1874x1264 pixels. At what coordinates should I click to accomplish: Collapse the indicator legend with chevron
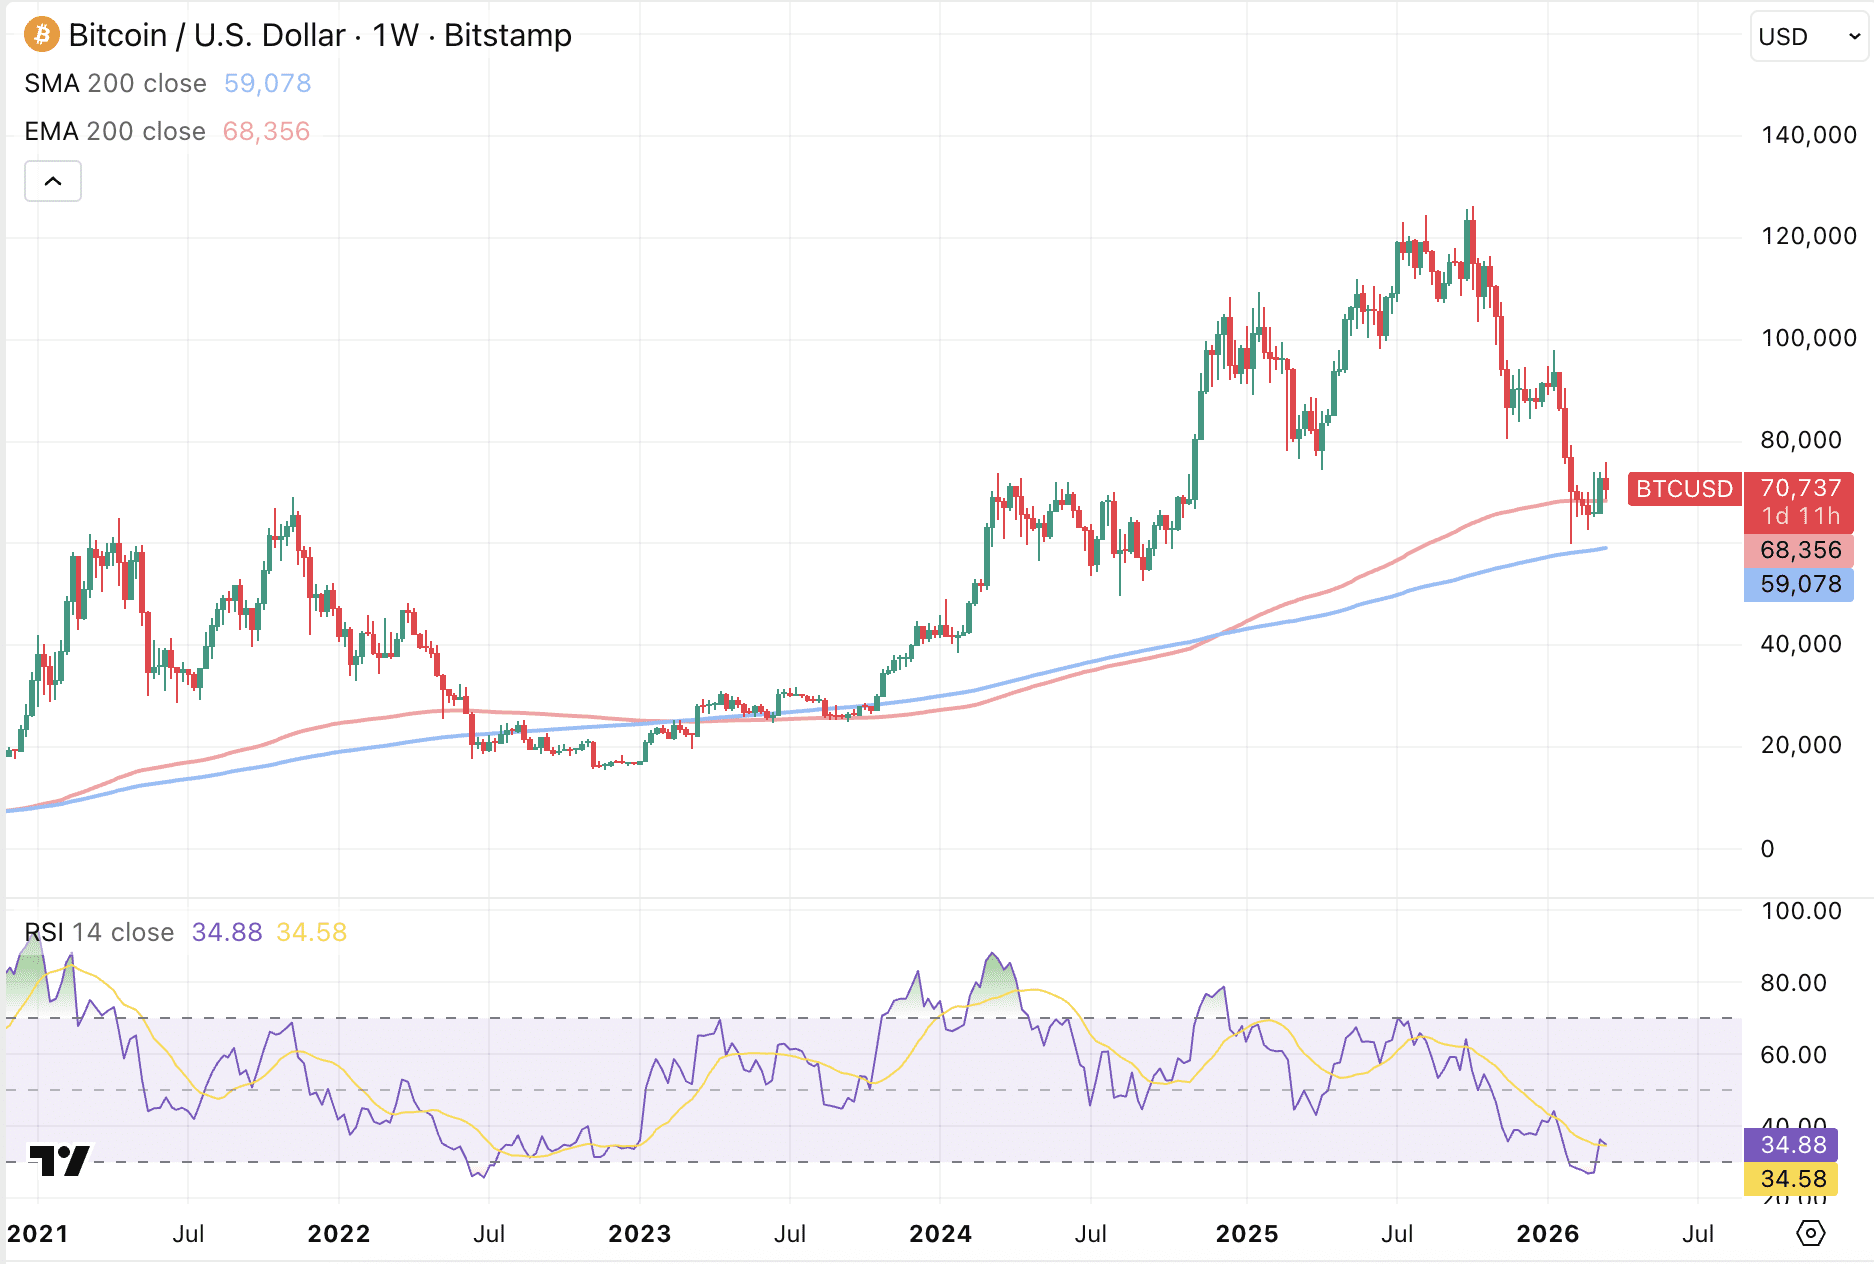[53, 181]
